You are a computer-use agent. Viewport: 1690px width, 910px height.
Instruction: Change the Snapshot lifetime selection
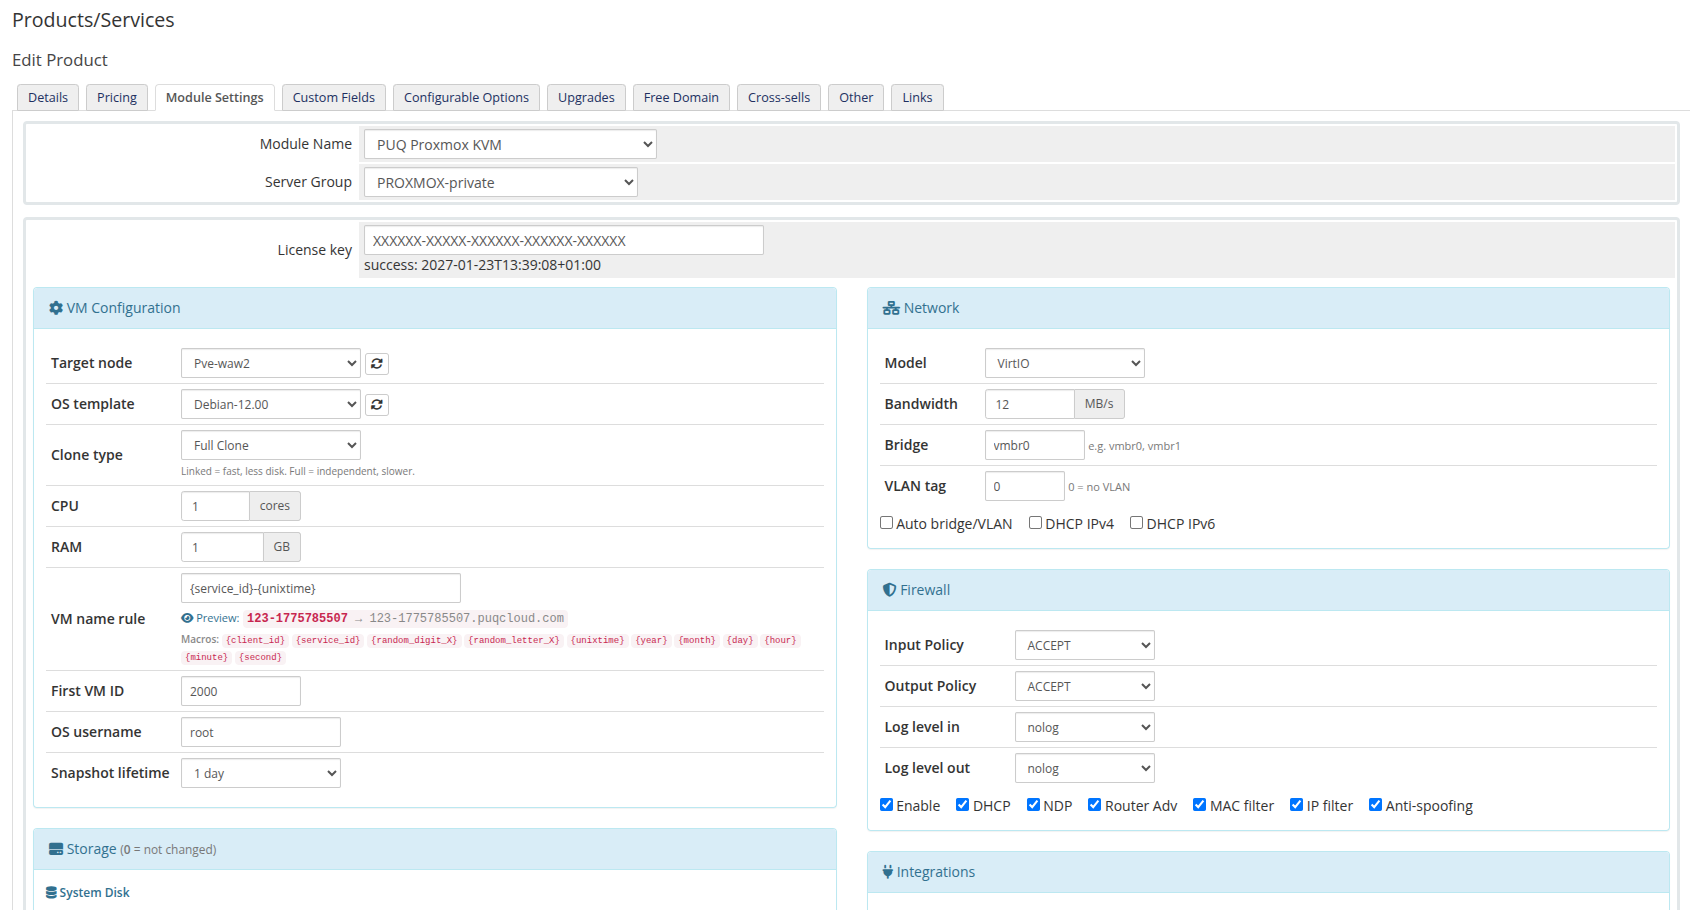[x=260, y=772]
